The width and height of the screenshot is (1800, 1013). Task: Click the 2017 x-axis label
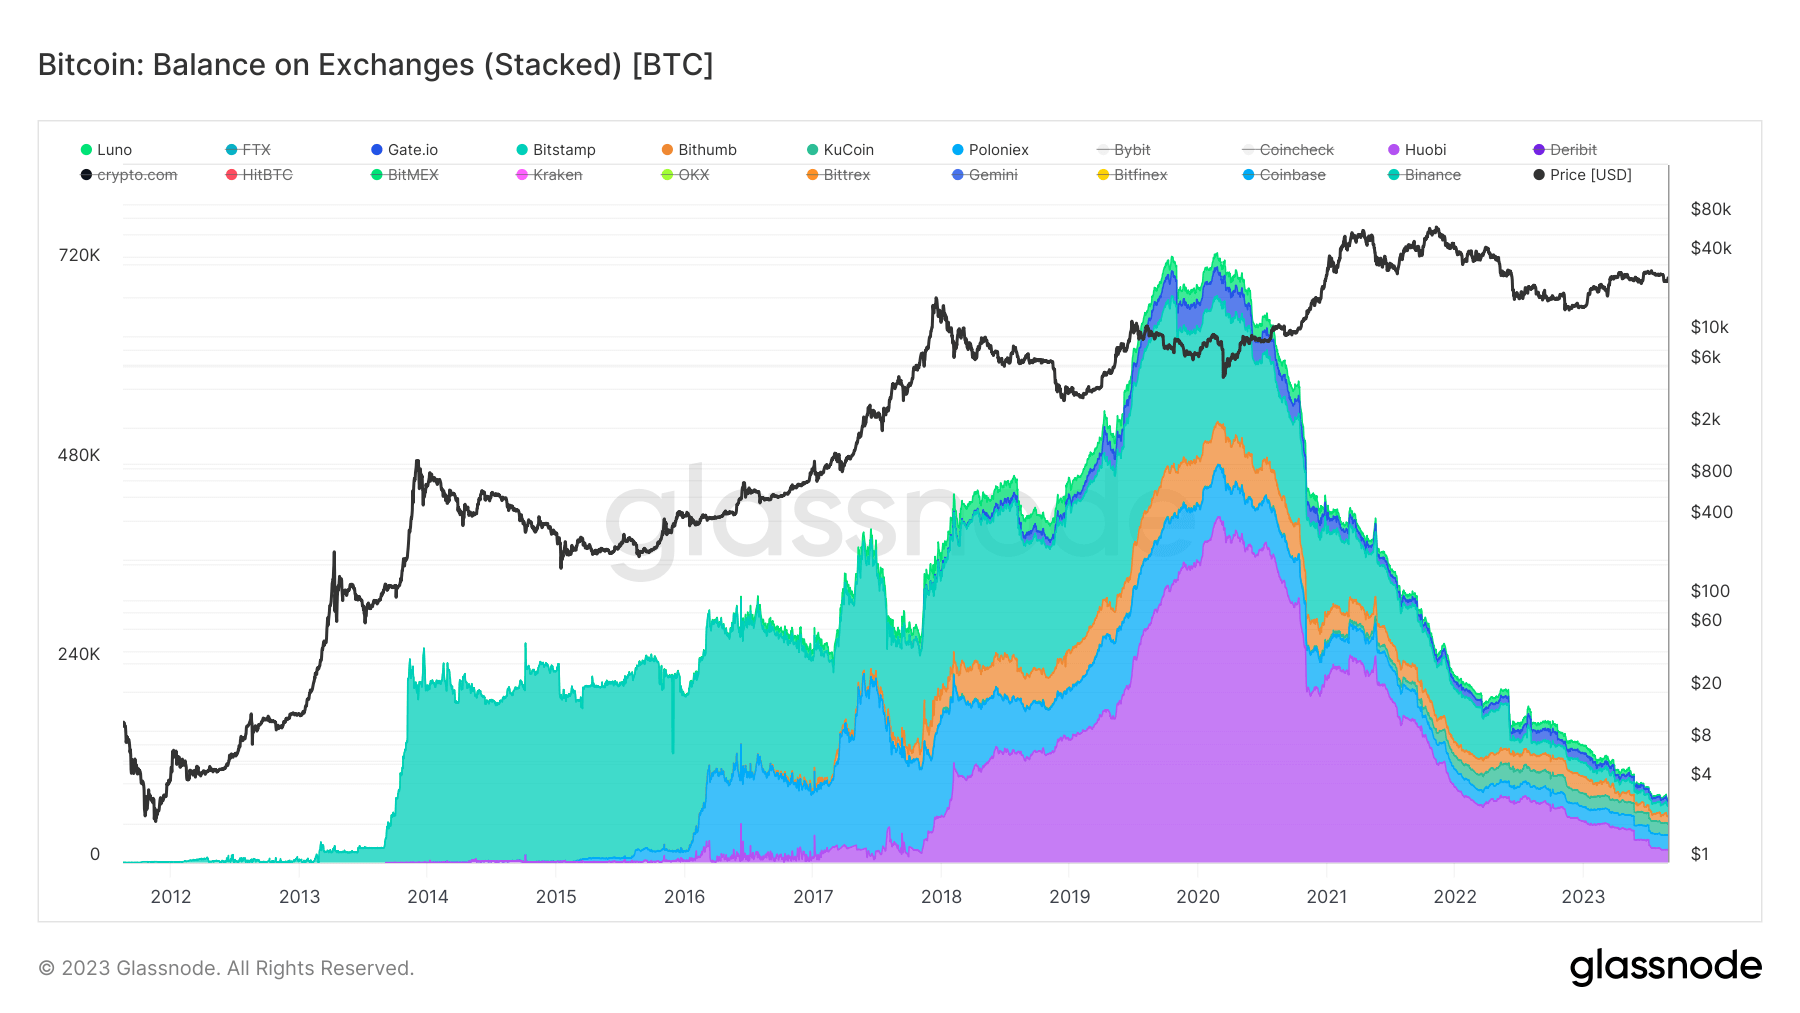click(x=813, y=897)
